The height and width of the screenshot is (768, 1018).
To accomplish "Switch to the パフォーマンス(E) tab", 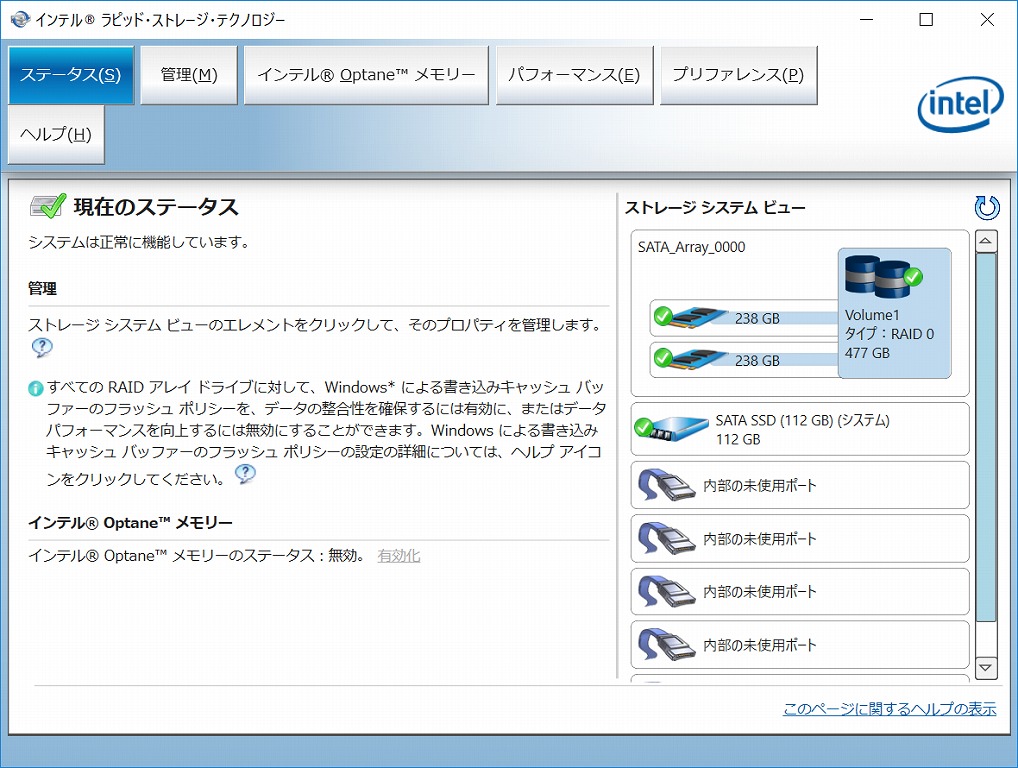I will (x=574, y=75).
